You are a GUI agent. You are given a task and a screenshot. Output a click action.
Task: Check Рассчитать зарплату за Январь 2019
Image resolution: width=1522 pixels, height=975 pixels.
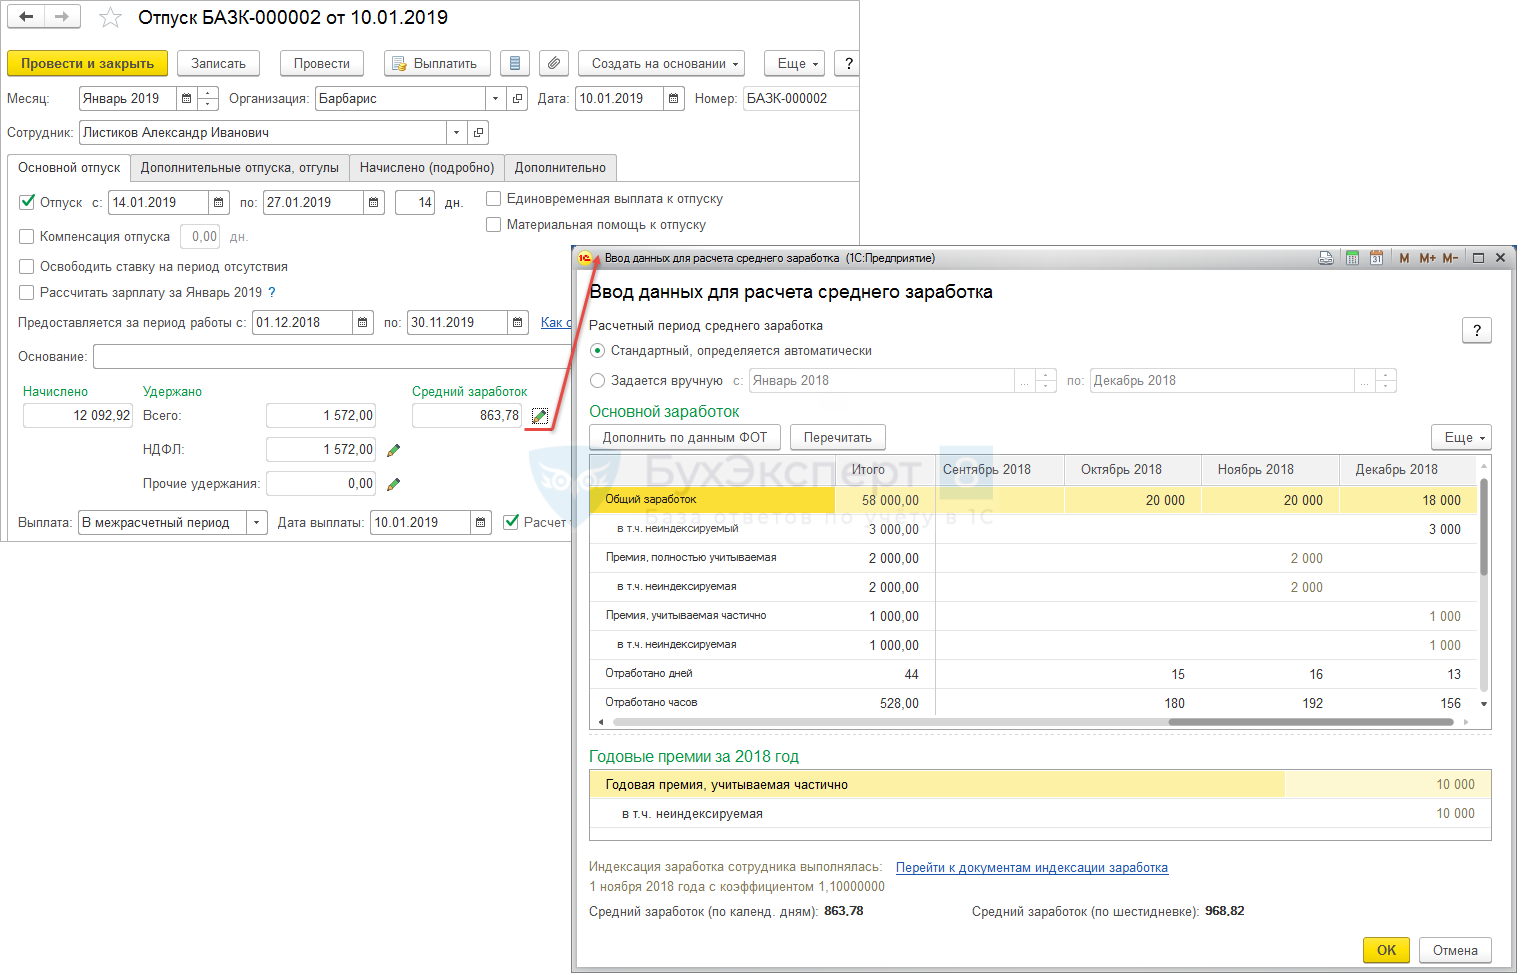tap(27, 293)
